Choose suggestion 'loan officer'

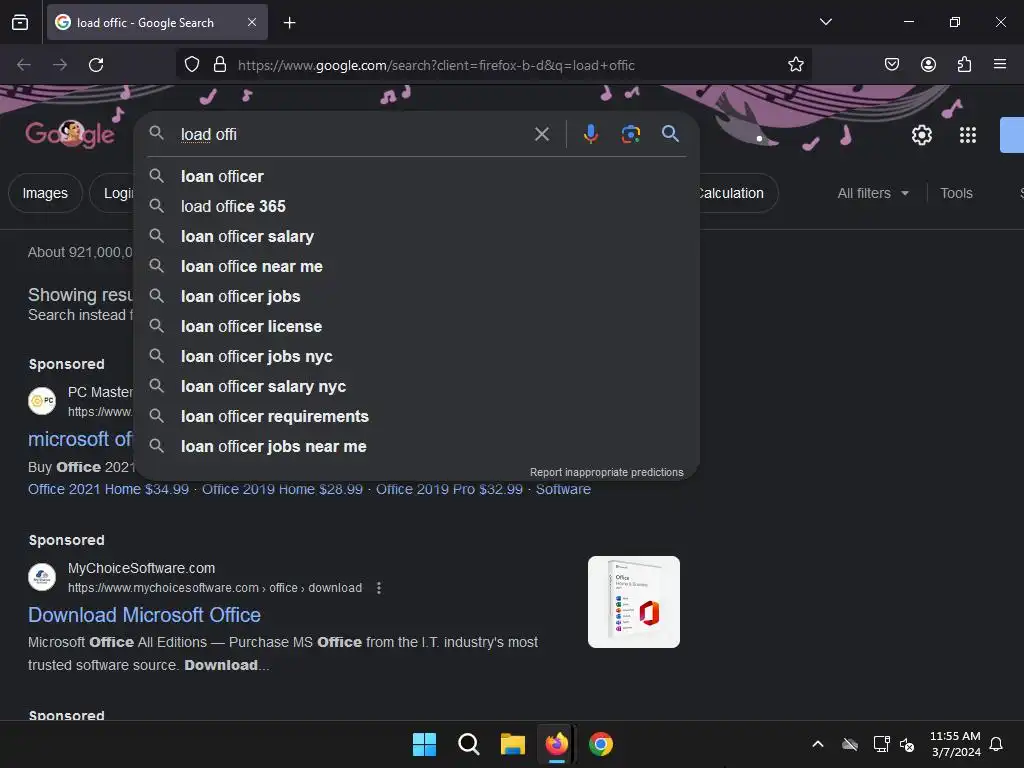coord(417,176)
